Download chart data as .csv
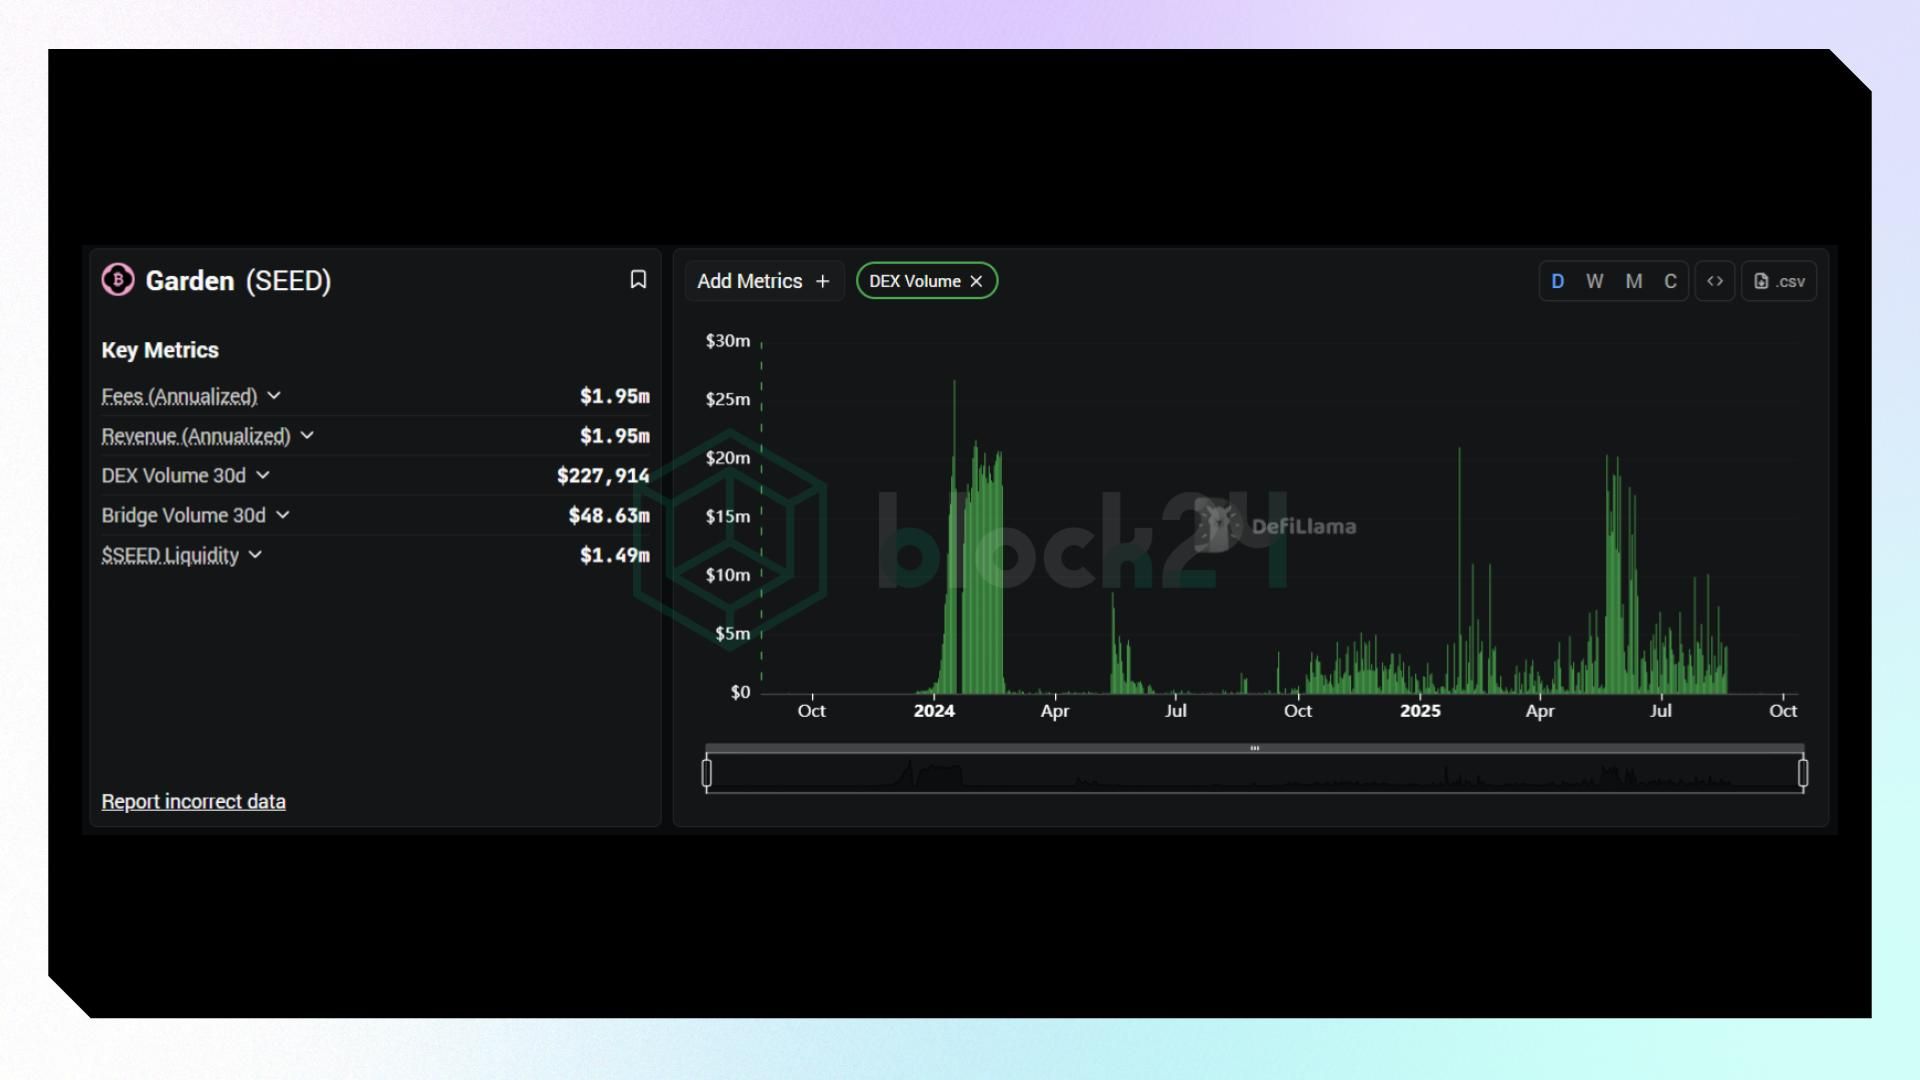This screenshot has width=1920, height=1080. point(1779,281)
